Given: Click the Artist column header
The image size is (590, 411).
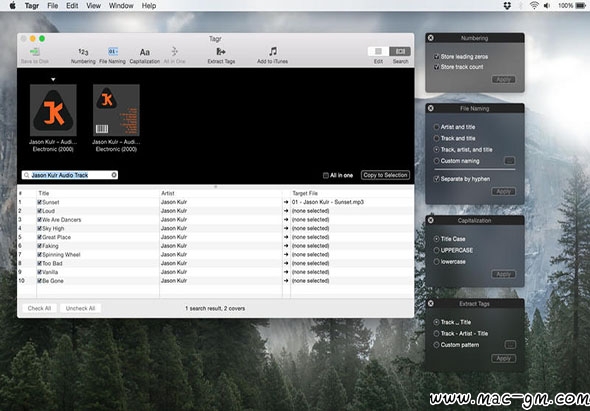Looking at the screenshot, I should (221, 193).
